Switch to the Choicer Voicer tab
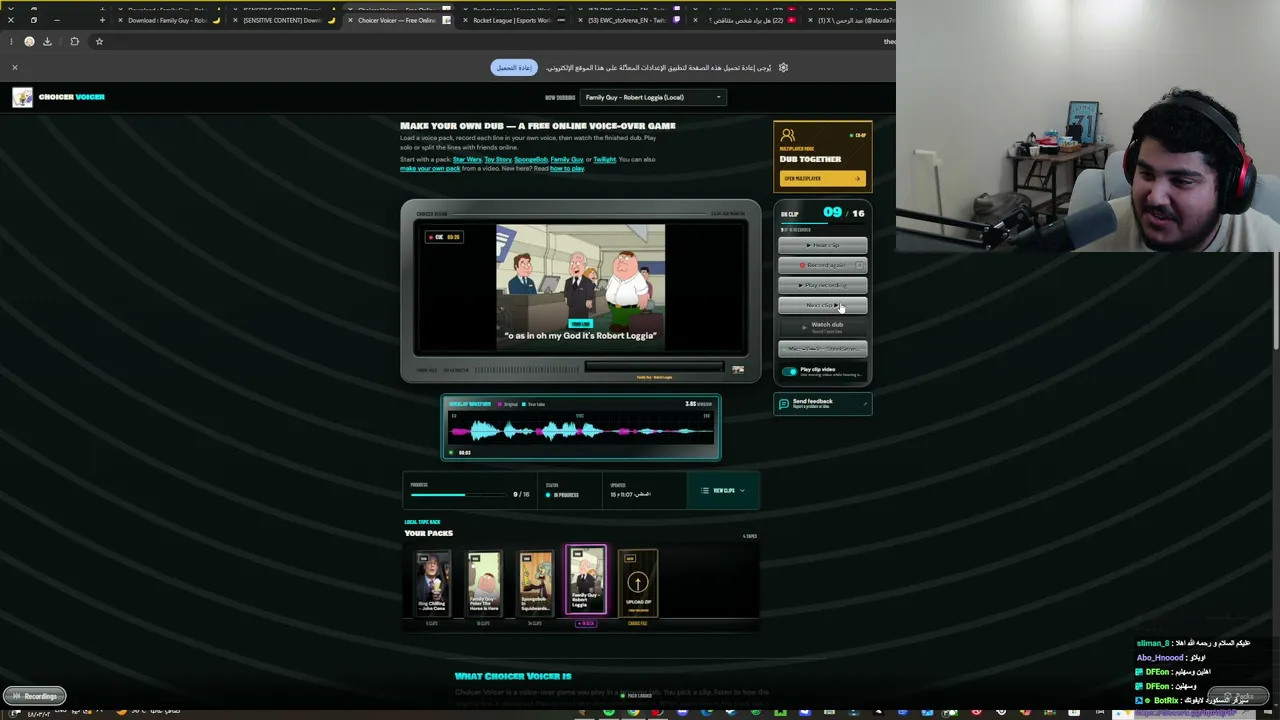The image size is (1280, 720). (x=398, y=20)
